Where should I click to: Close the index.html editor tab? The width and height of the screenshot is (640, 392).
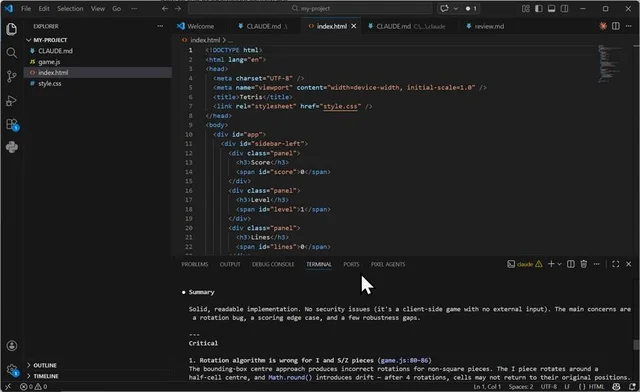pyautogui.click(x=354, y=26)
